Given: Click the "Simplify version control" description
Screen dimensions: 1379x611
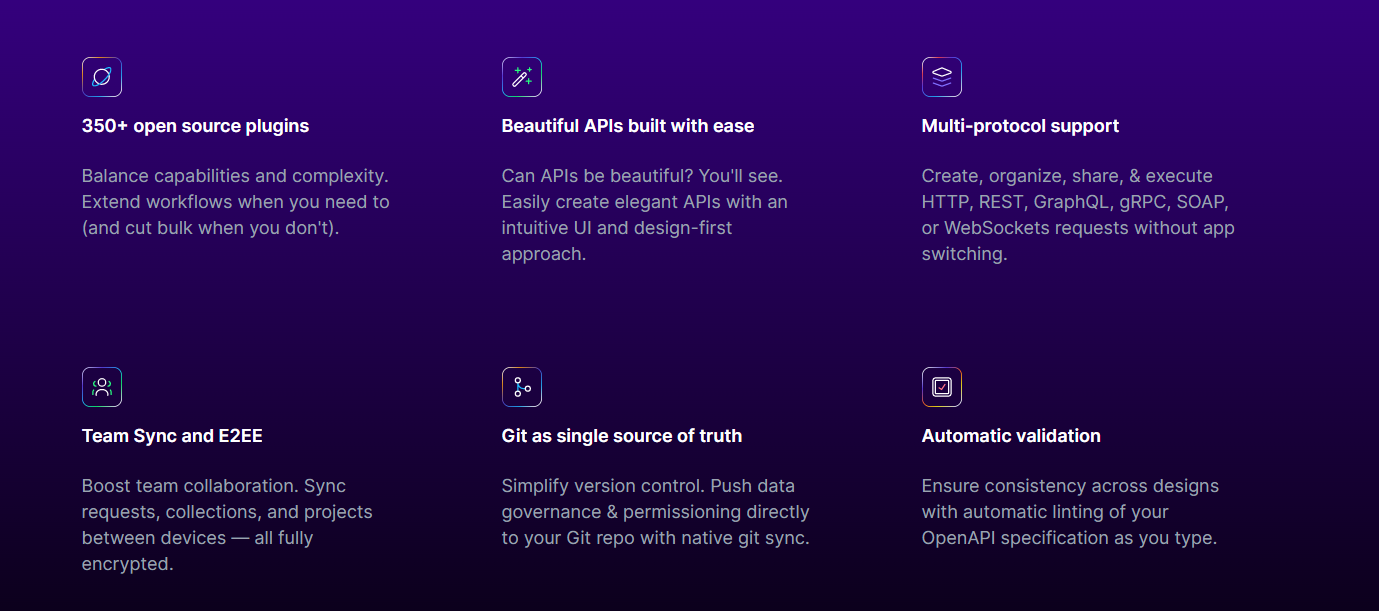Looking at the screenshot, I should [656, 512].
